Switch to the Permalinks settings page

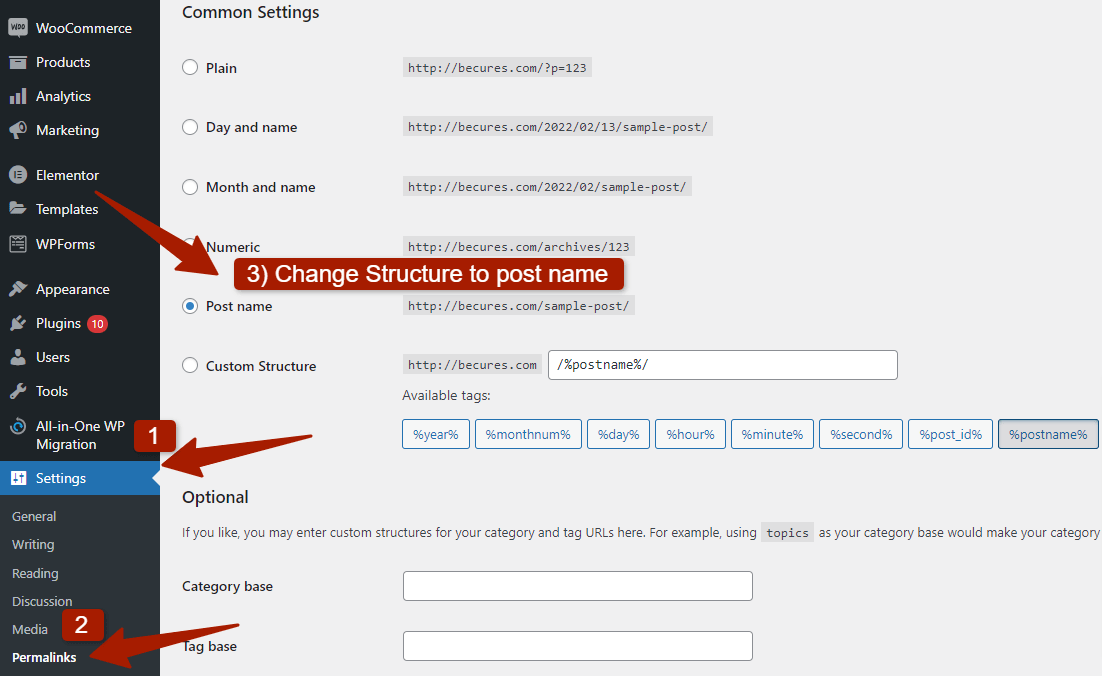pyautogui.click(x=44, y=657)
